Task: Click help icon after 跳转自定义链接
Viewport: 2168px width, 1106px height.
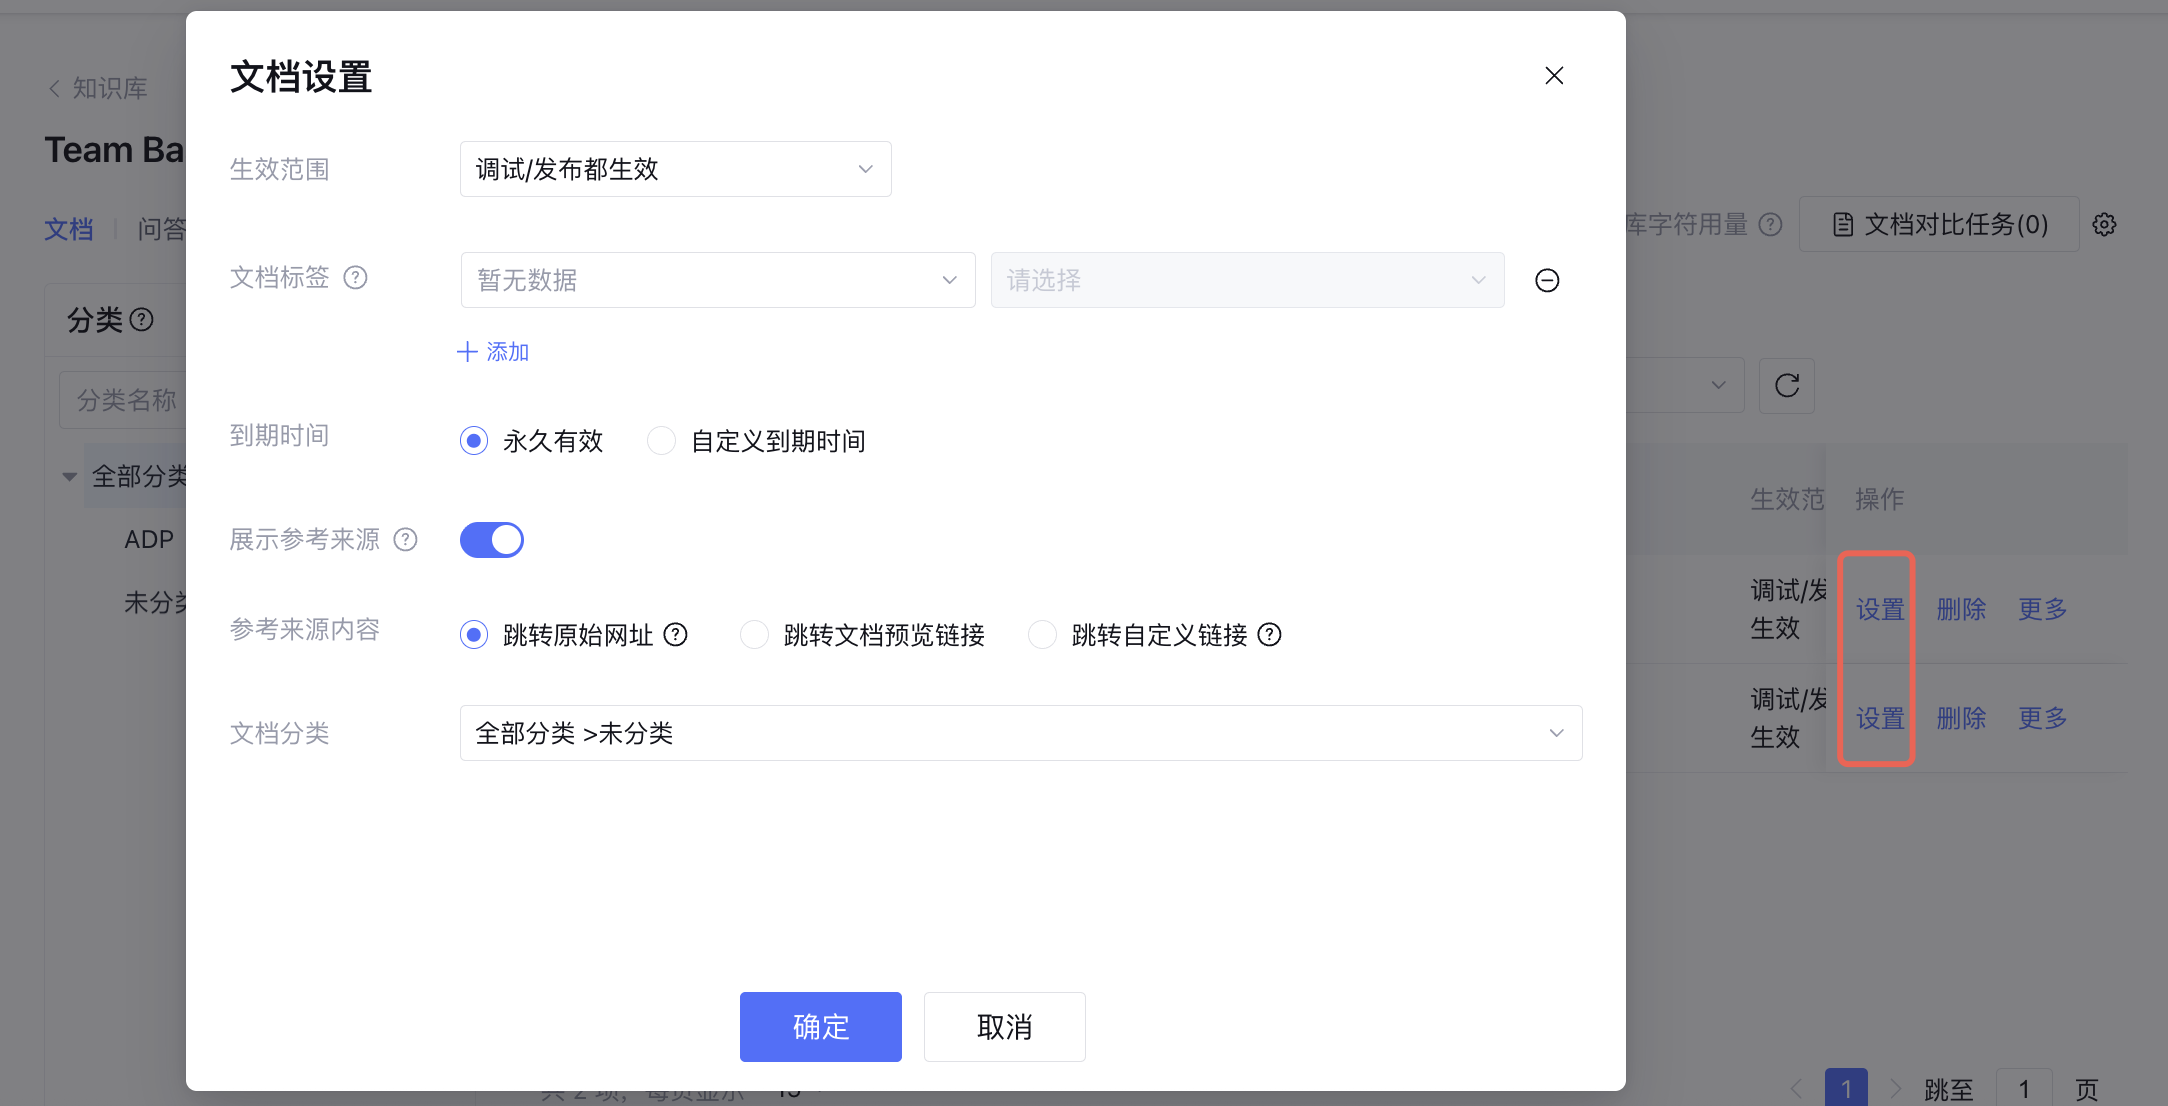Action: 1269,634
